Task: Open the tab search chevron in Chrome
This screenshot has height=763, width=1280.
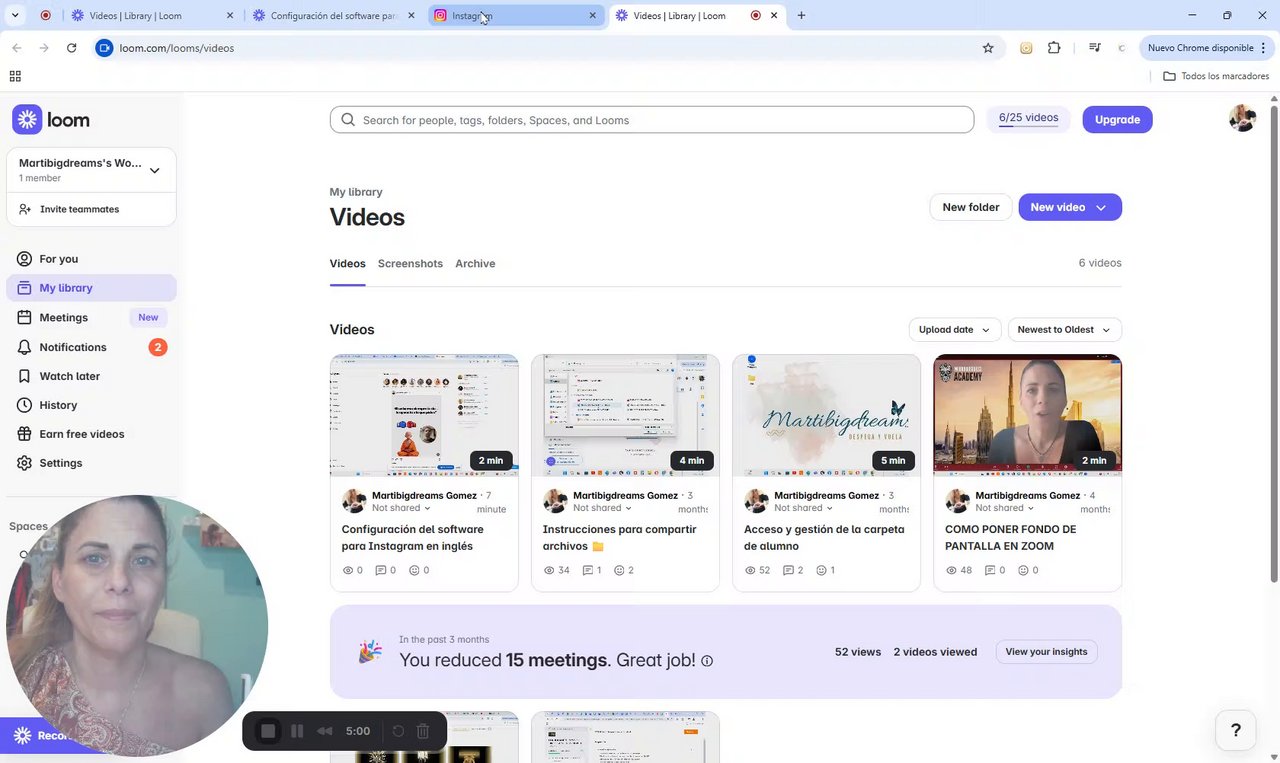Action: [x=15, y=16]
